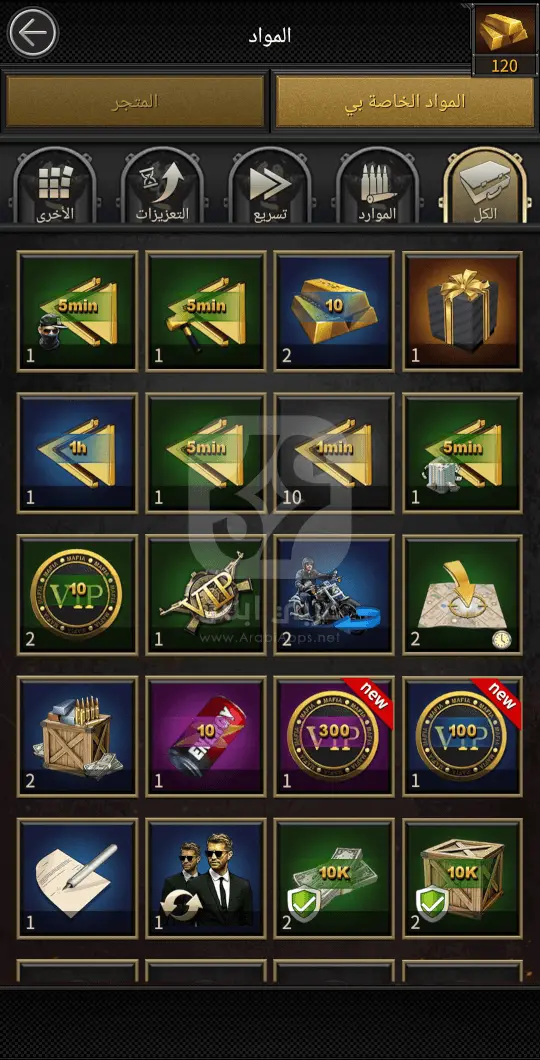Open the الكل briefcase category
This screenshot has width=540, height=1060.
tap(485, 187)
